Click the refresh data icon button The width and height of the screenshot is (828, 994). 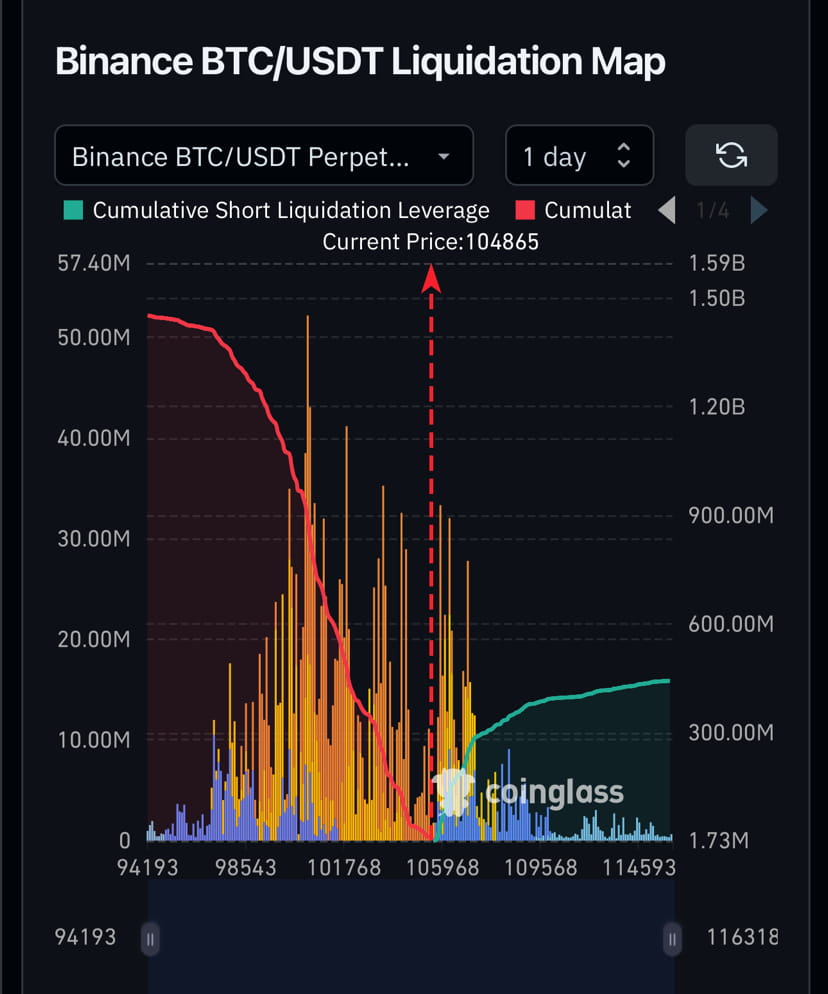(x=731, y=155)
